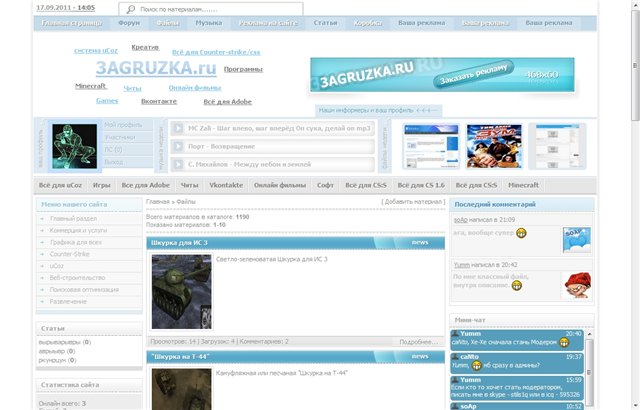Select the "Всё для CS 1.6" category tab
Image resolution: width=640 pixels, height=410 pixels.
pyautogui.click(x=421, y=185)
